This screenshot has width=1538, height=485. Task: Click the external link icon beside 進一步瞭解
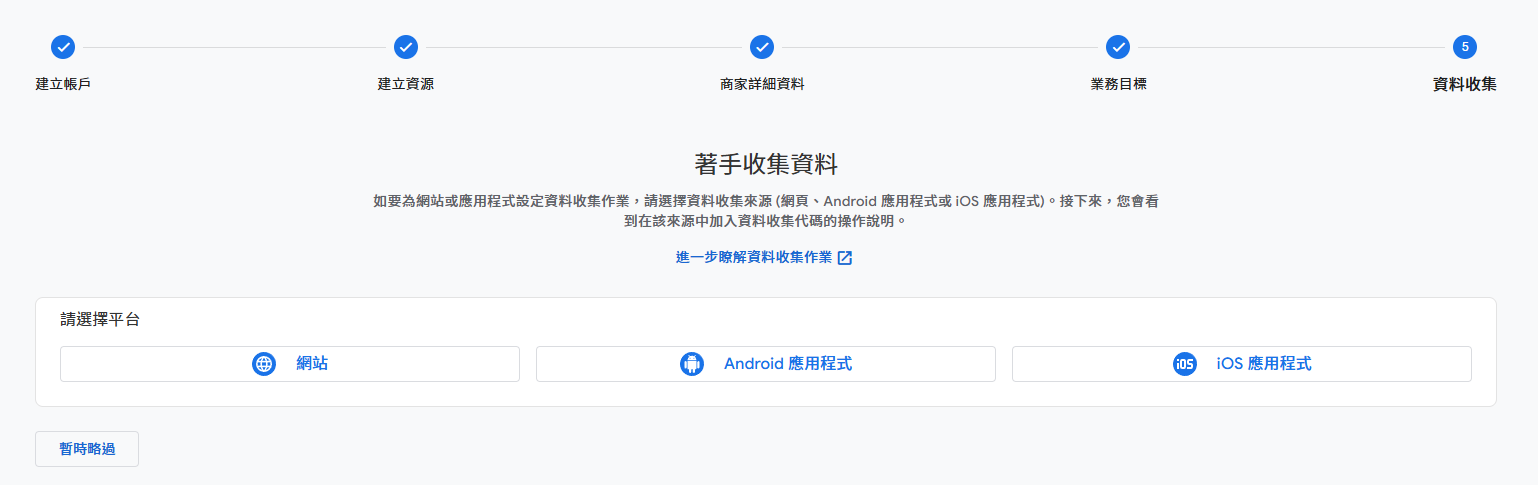845,258
